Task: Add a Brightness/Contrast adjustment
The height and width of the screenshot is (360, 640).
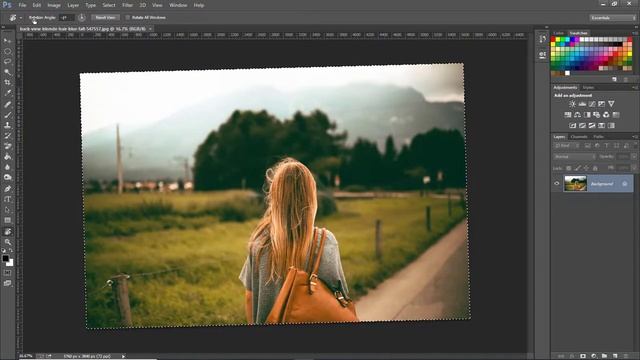Action: pyautogui.click(x=572, y=104)
